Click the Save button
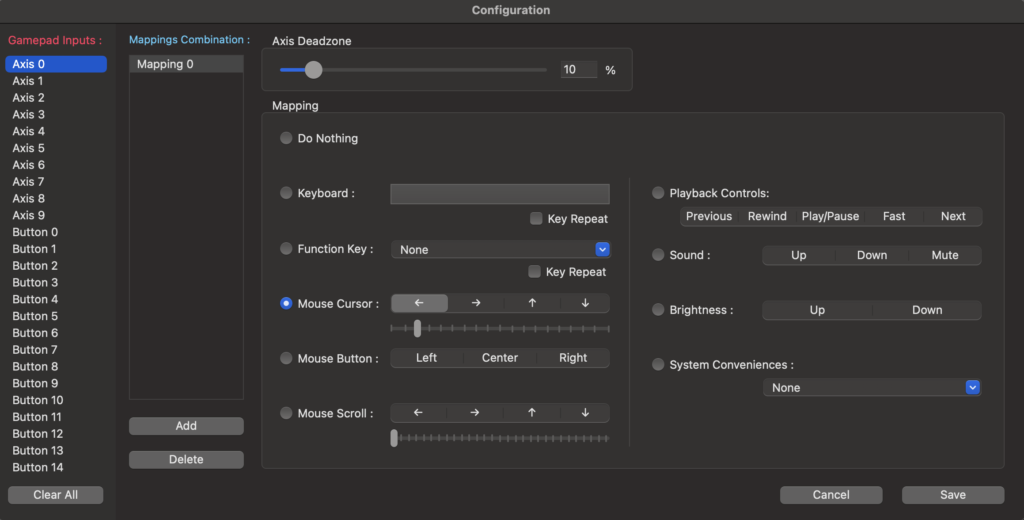Image resolution: width=1024 pixels, height=520 pixels. pyautogui.click(x=952, y=495)
